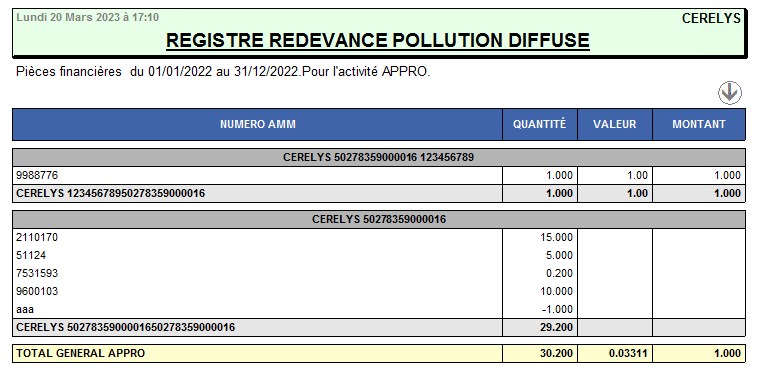This screenshot has width=760, height=376.
Task: Click the TOTAL GENERAL APPRO row
Action: (379, 353)
